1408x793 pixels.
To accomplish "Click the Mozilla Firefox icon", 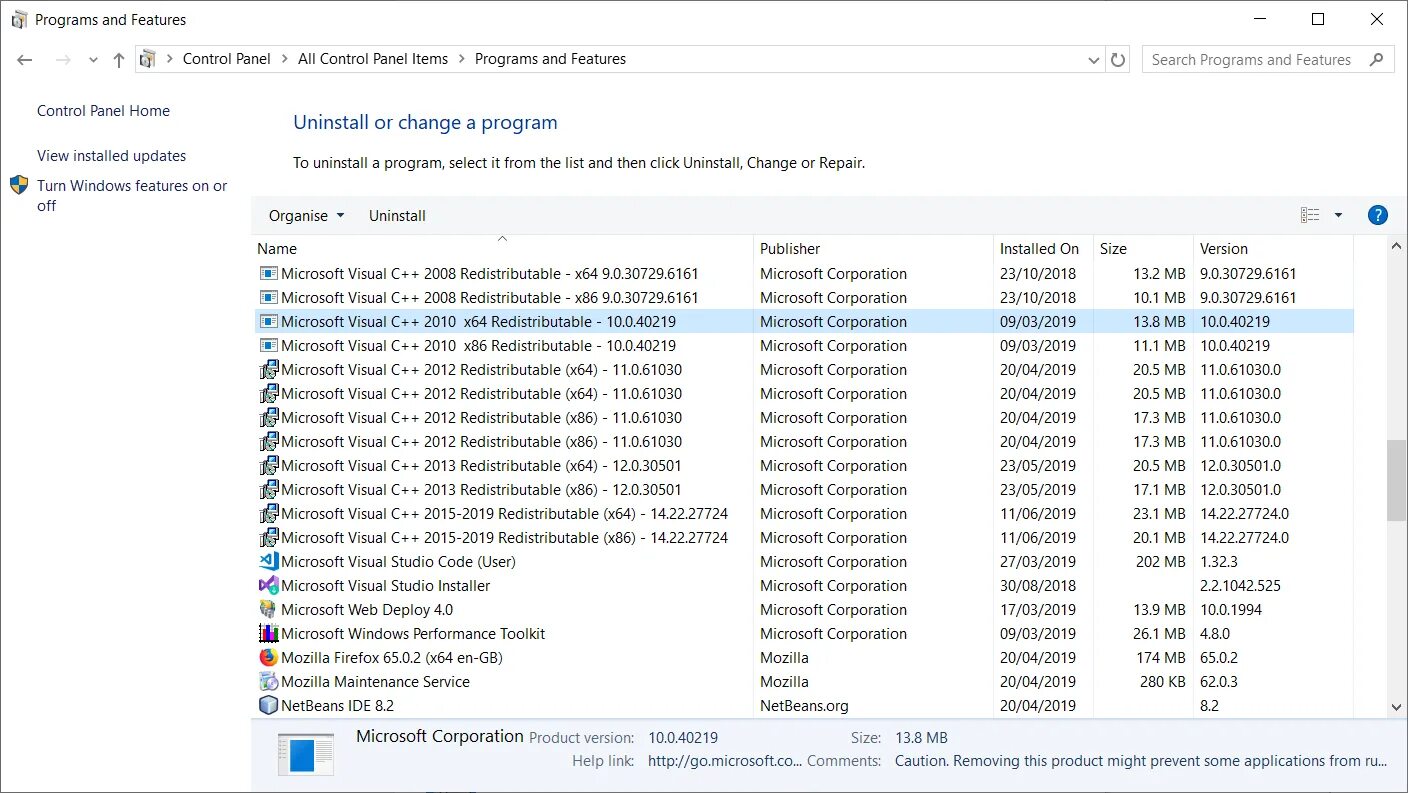I will tap(268, 658).
